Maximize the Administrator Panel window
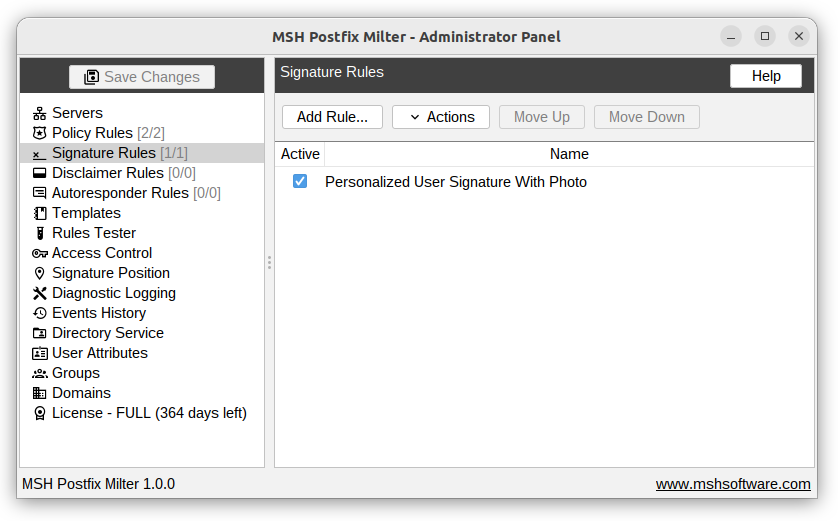This screenshot has width=838, height=521. 765,36
